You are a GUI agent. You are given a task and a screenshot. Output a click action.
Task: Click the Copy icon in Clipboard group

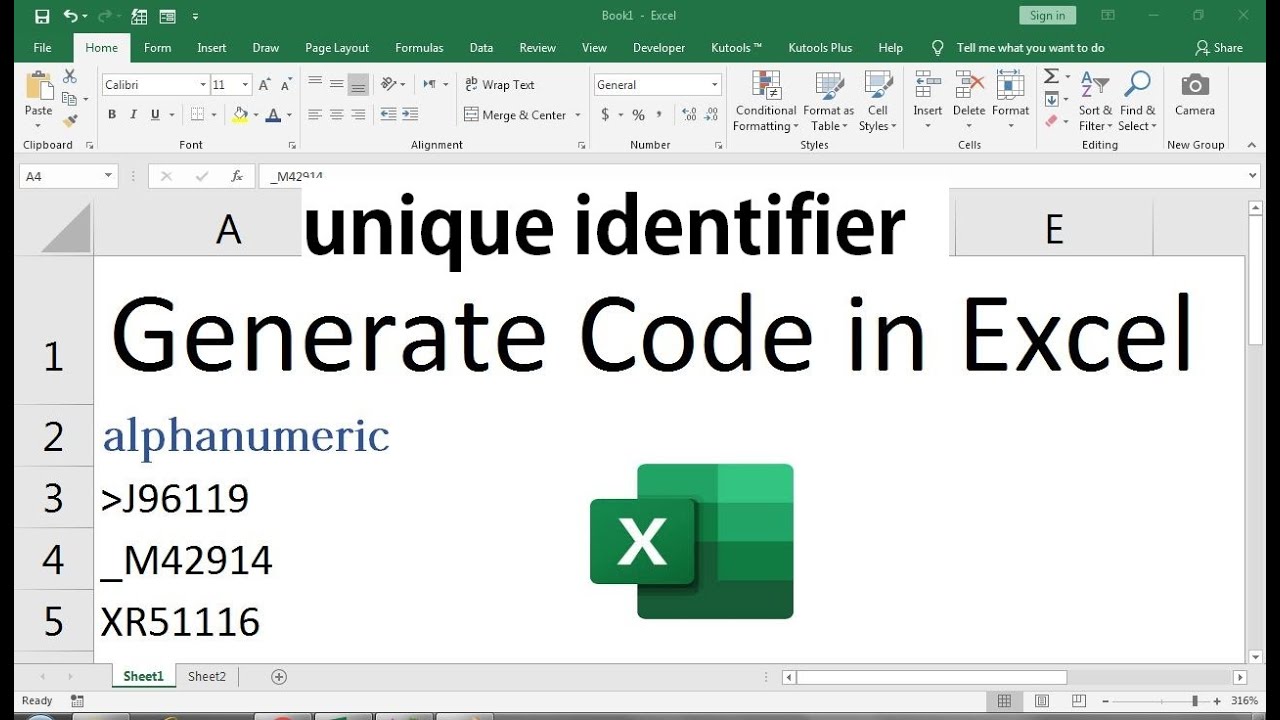click(x=69, y=99)
